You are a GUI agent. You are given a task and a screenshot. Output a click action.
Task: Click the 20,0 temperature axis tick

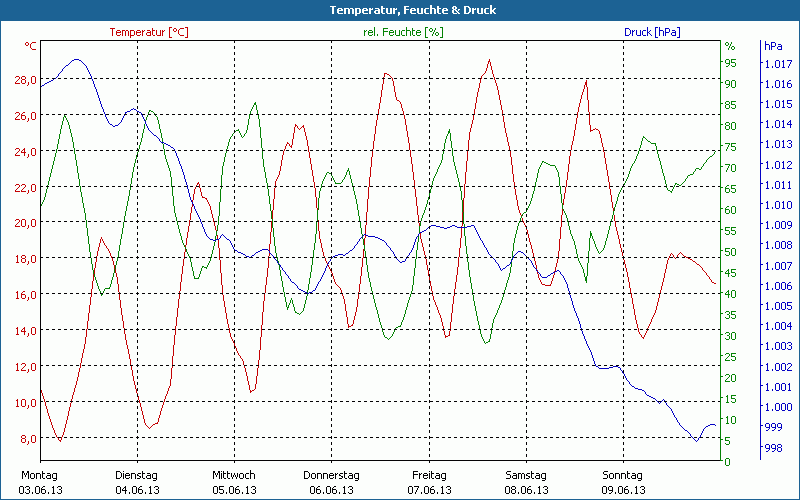25,223
